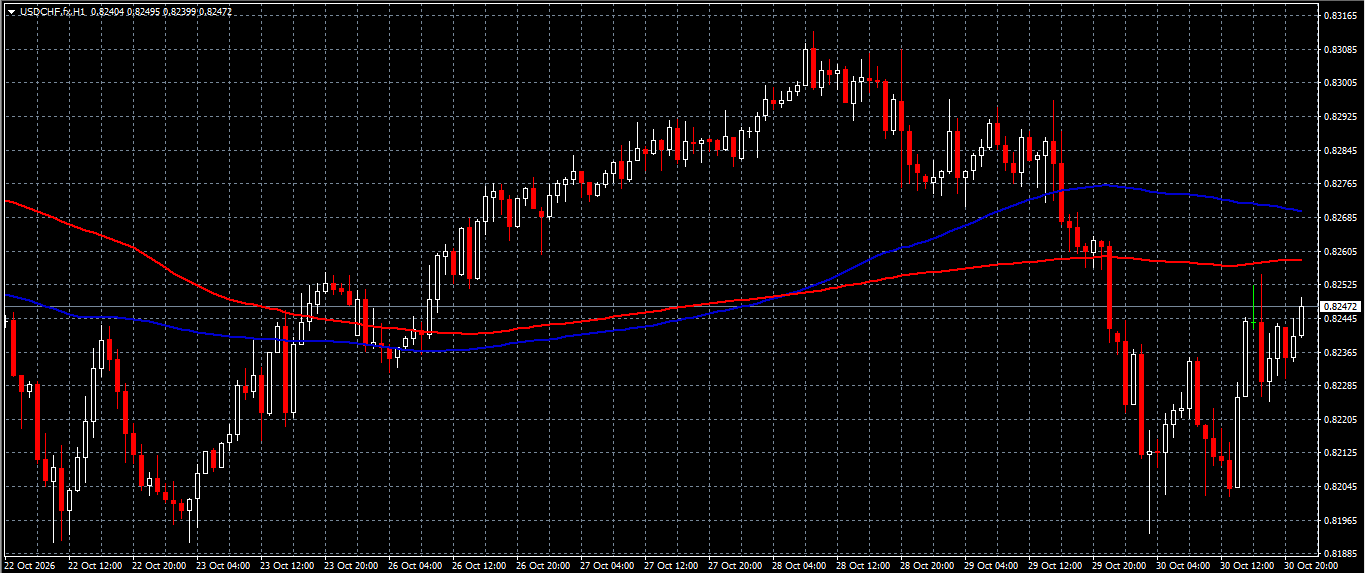Viewport: 1365px width, 573px height.
Task: Click the 0.83085 price scale label
Action: [1340, 49]
